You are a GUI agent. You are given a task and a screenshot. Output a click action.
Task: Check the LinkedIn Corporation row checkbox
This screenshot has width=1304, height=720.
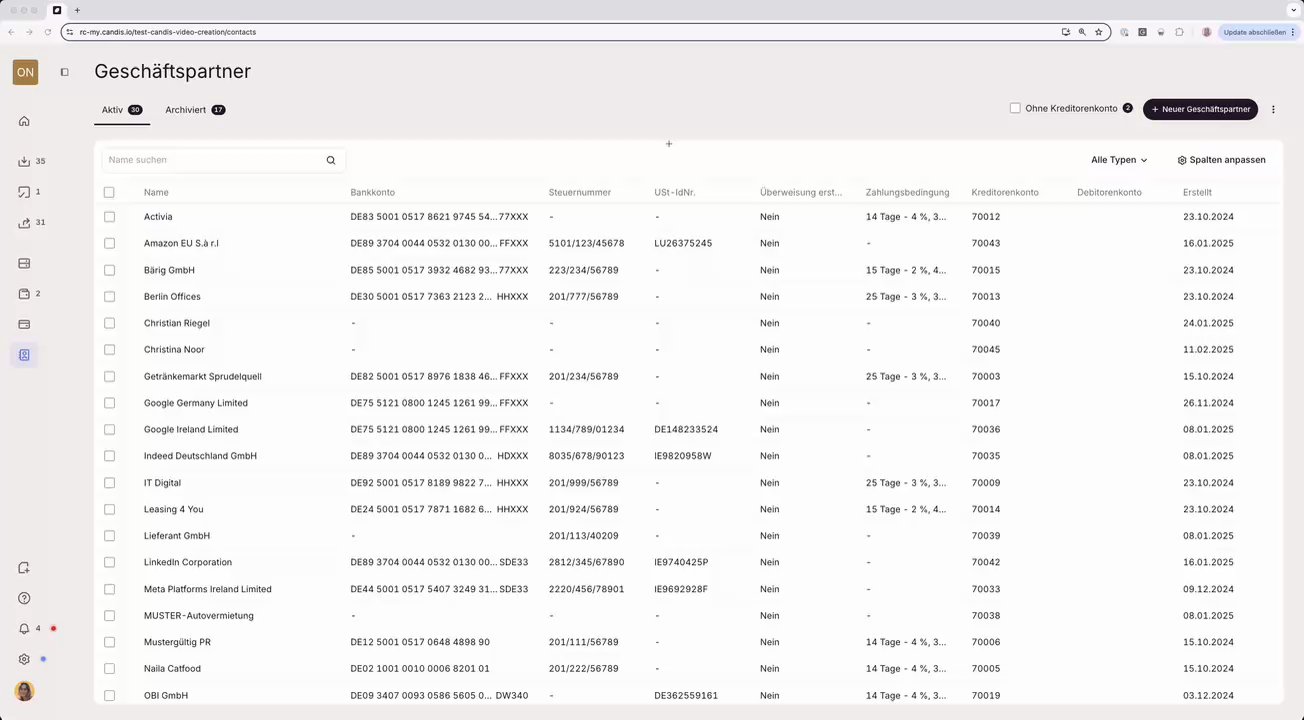[x=109, y=562]
